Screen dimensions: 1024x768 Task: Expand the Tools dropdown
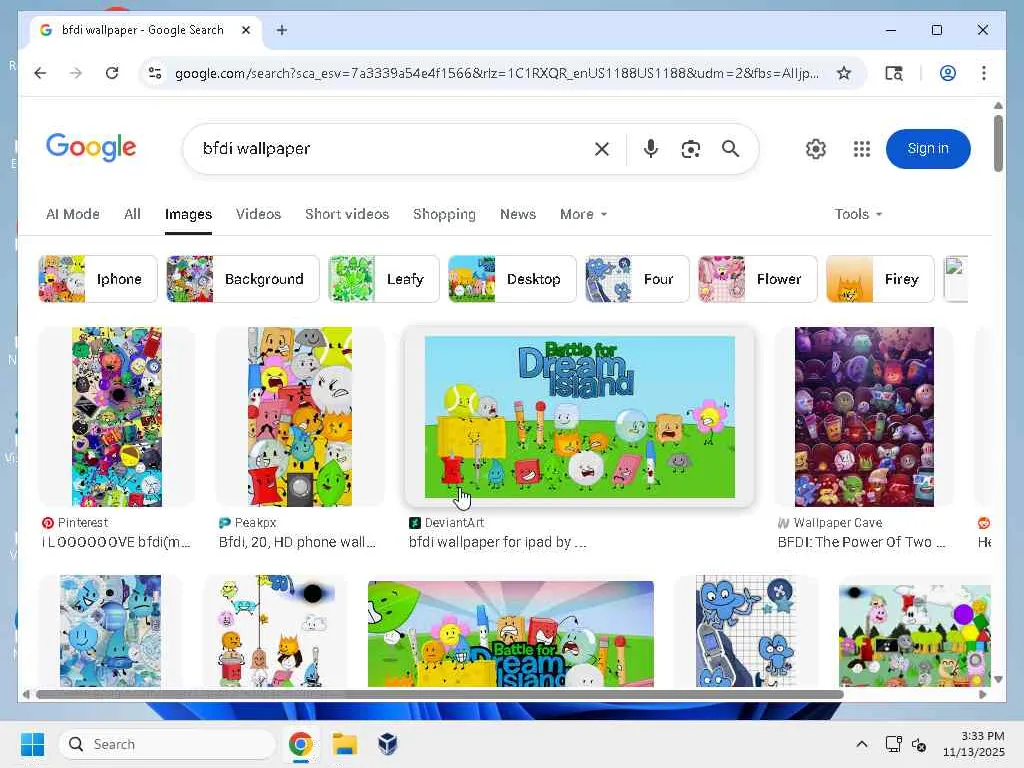click(858, 214)
